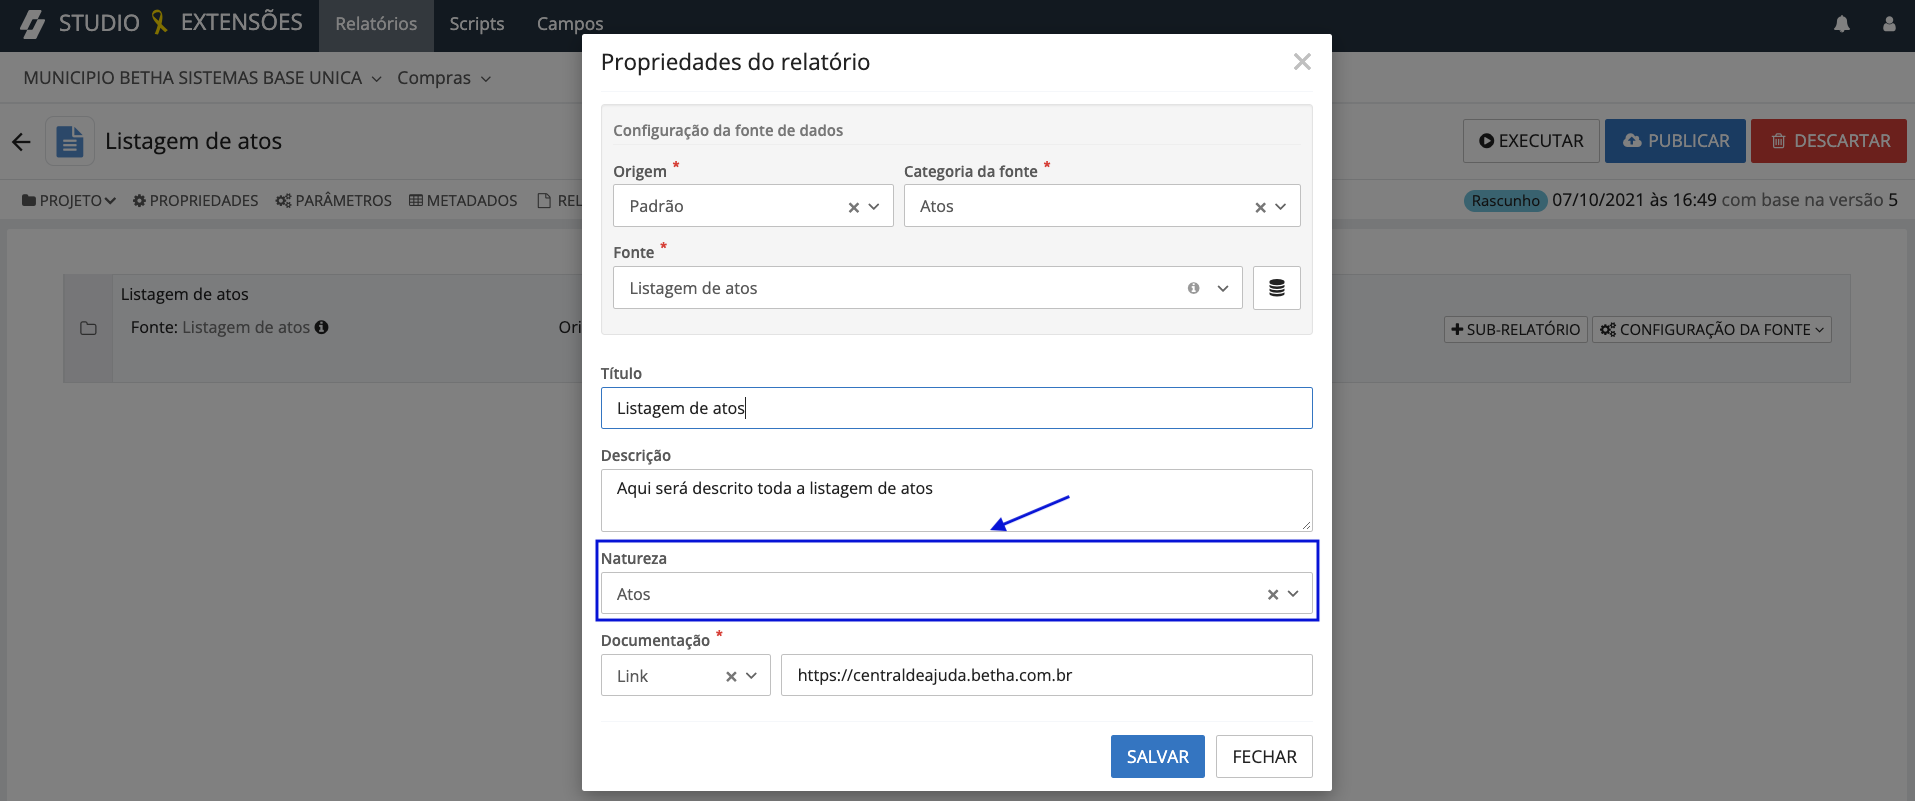Click into the Descrição text area
Screen dimensions: 1915x801
[957, 500]
